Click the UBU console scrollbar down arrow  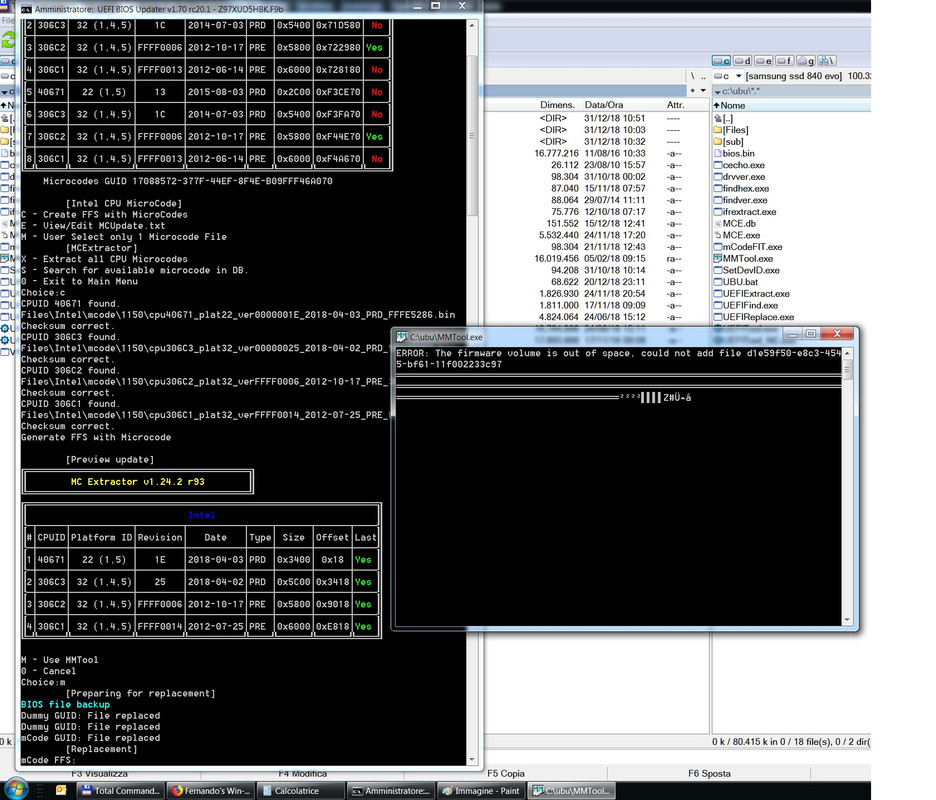tap(472, 760)
